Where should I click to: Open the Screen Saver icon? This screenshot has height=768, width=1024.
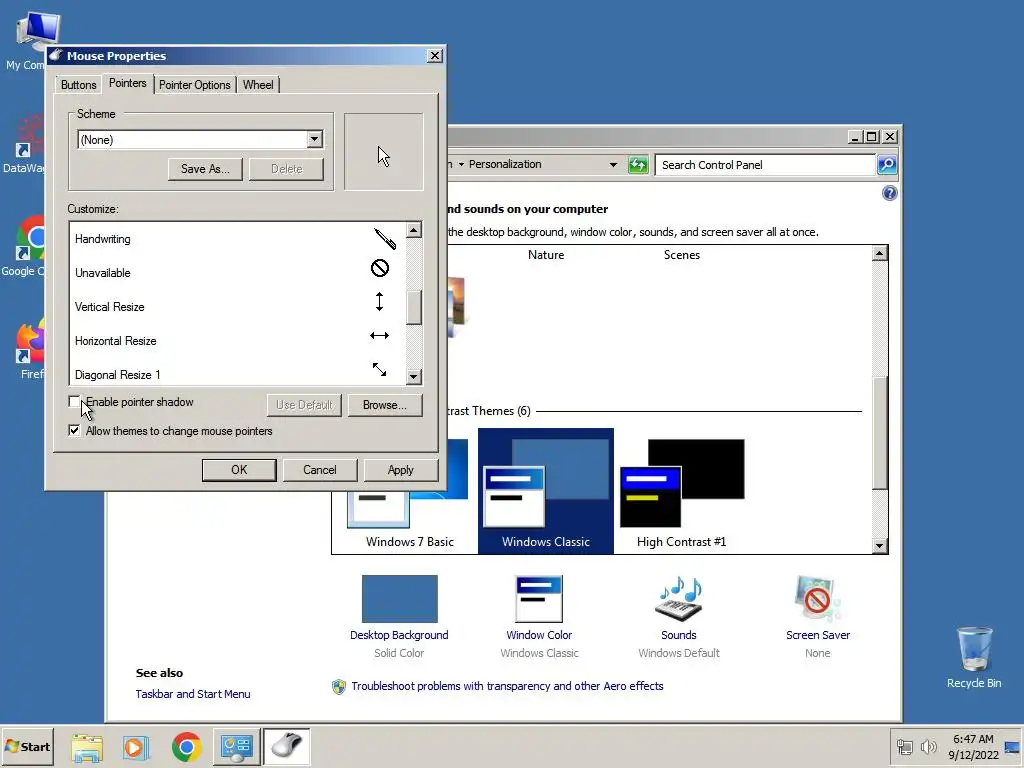pyautogui.click(x=818, y=599)
